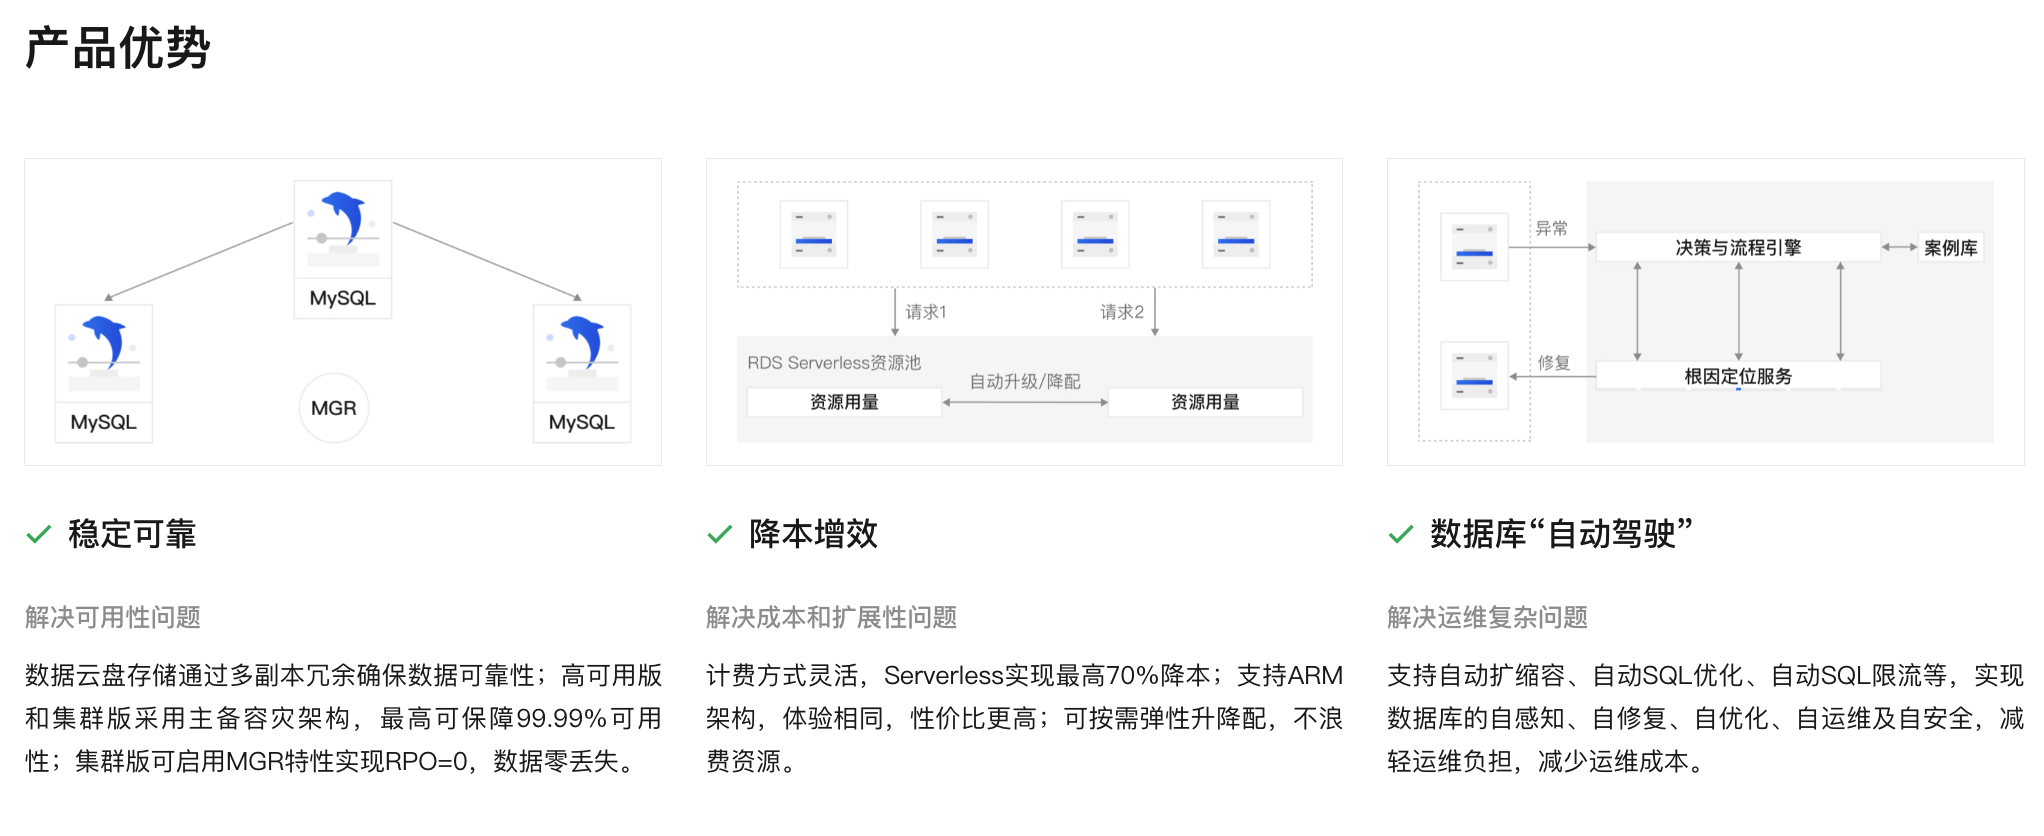This screenshot has height=836, width=2044.
Task: Click the right 资源用量 box
Action: coord(1205,402)
